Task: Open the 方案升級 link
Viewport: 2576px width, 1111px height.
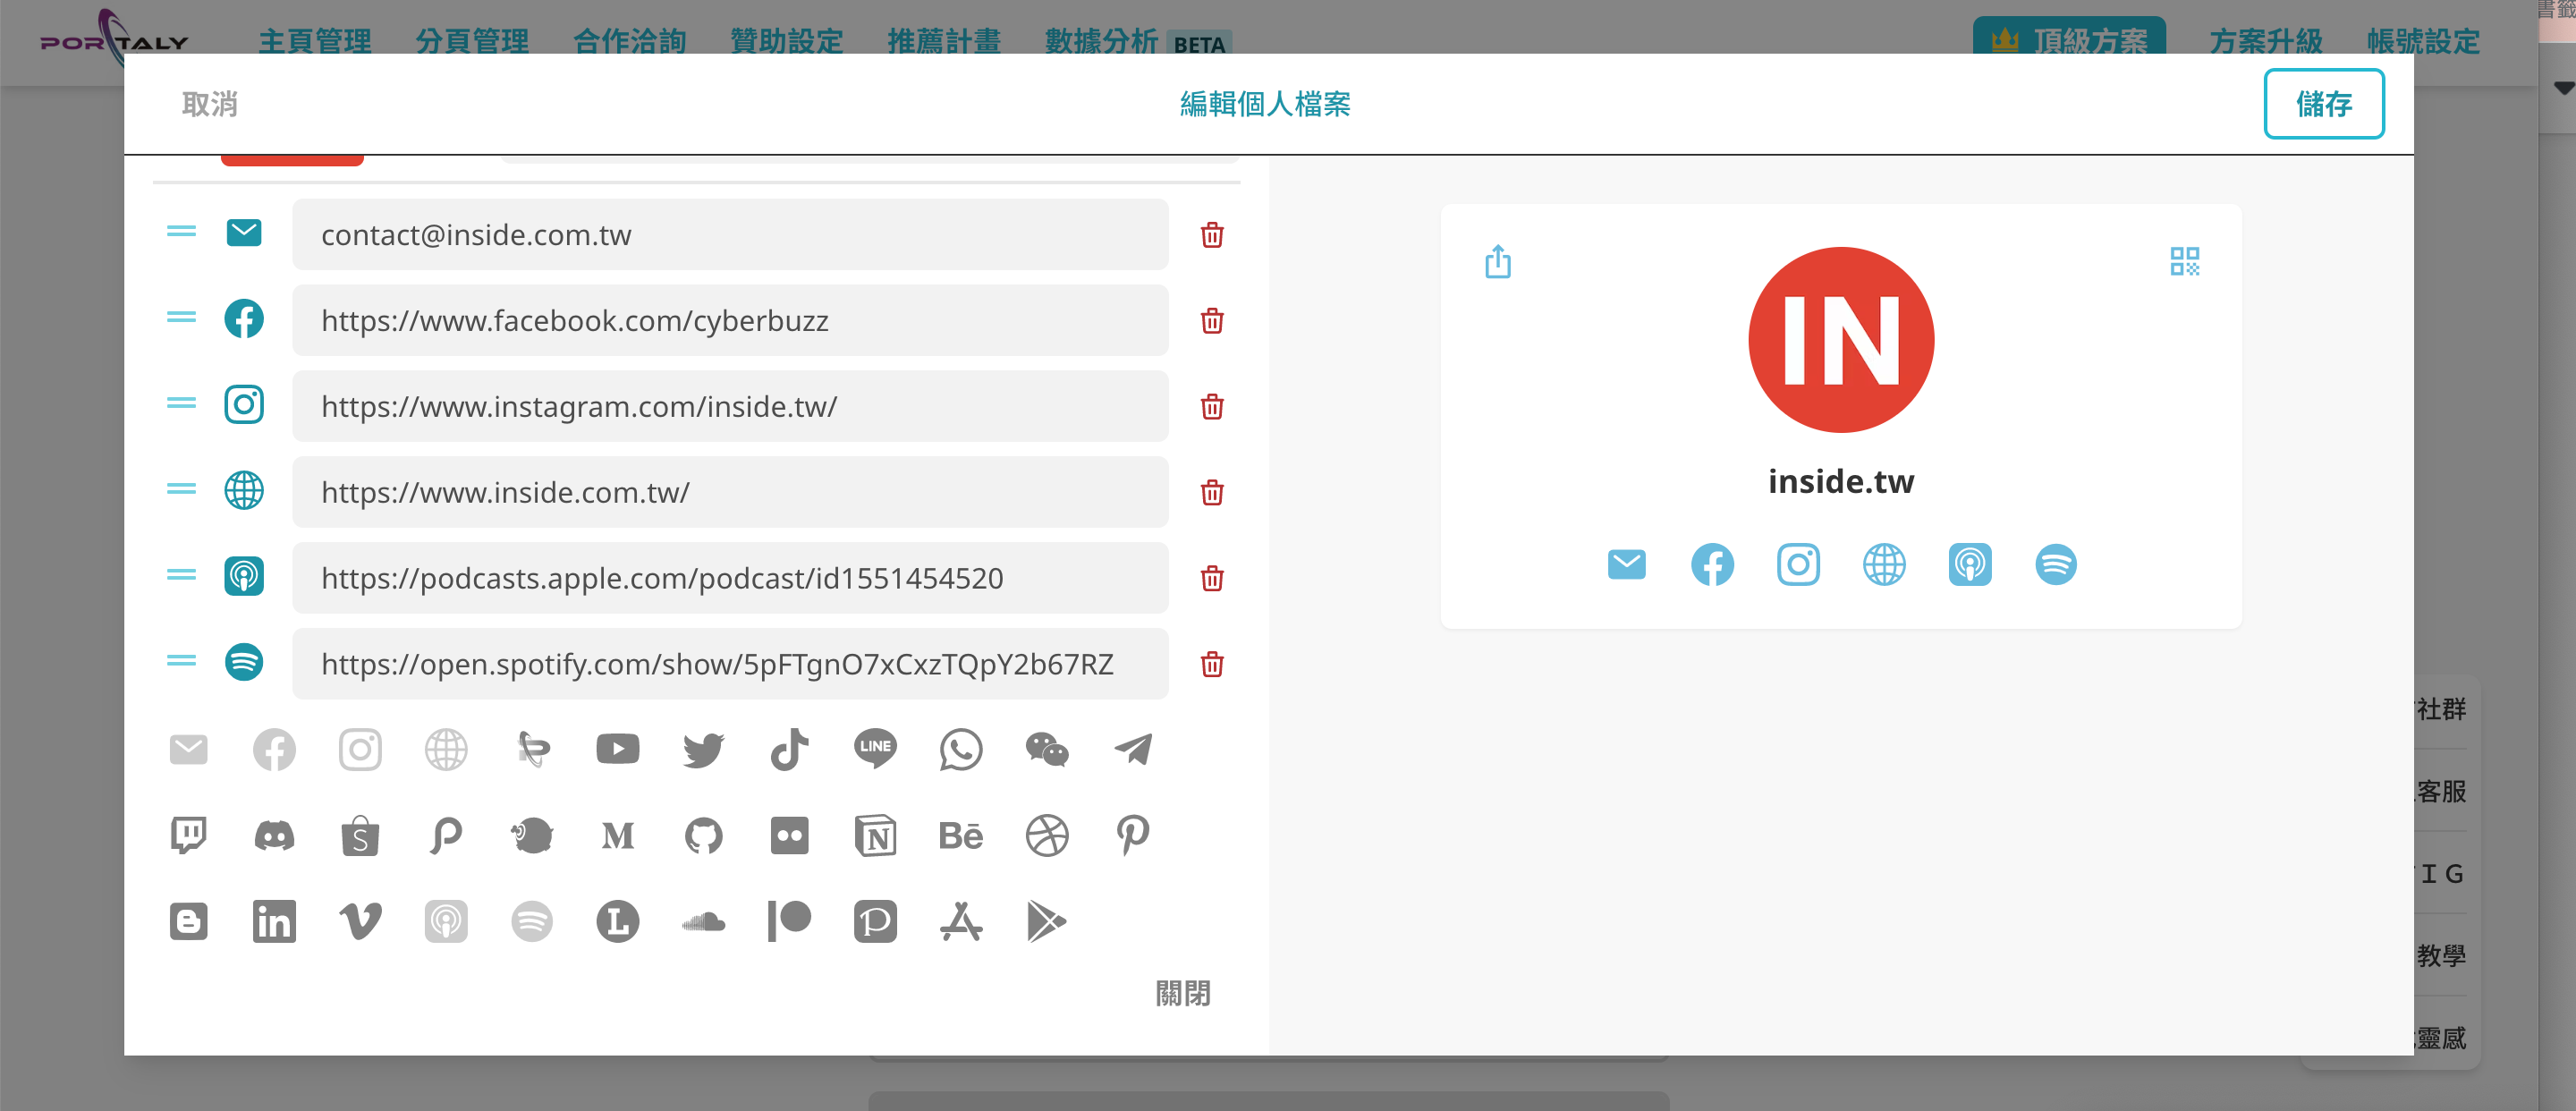Action: pyautogui.click(x=2266, y=40)
